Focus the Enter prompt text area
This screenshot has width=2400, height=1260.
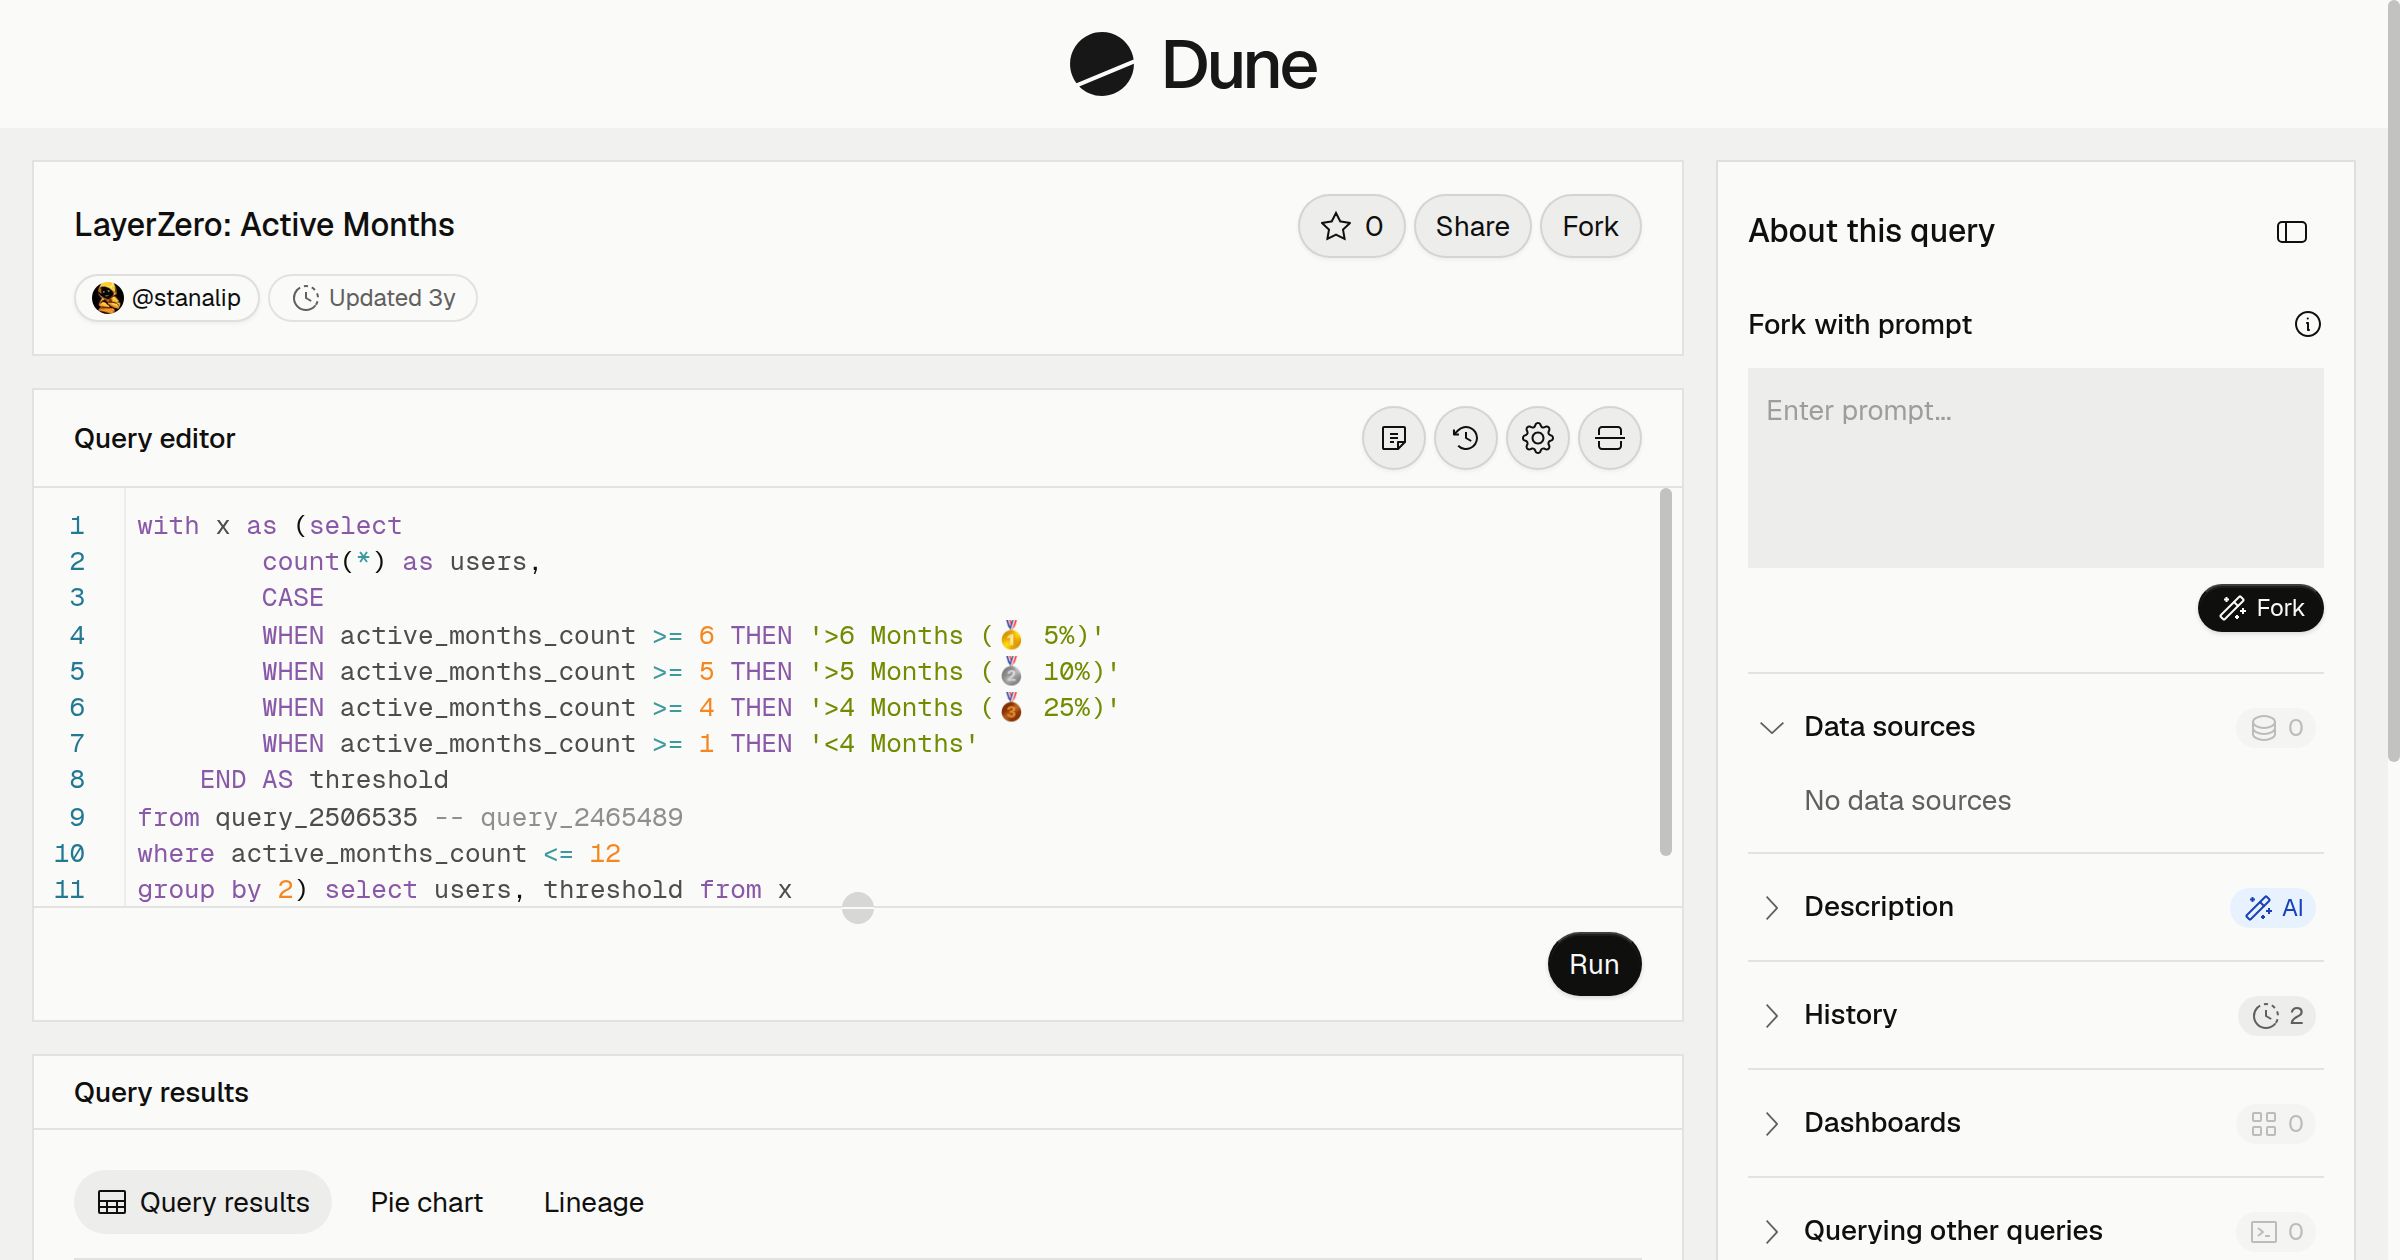coord(2035,467)
